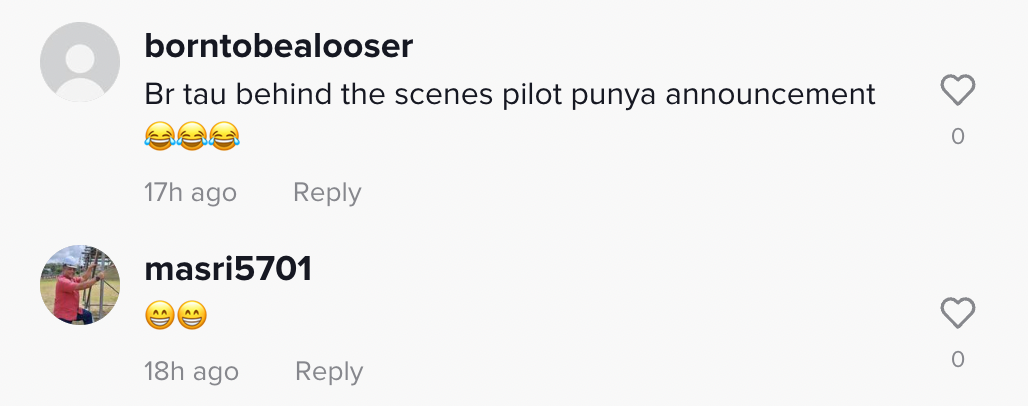1028x406 pixels.
Task: Click the middle laughing-crying emoji in first comment
Action: point(192,135)
